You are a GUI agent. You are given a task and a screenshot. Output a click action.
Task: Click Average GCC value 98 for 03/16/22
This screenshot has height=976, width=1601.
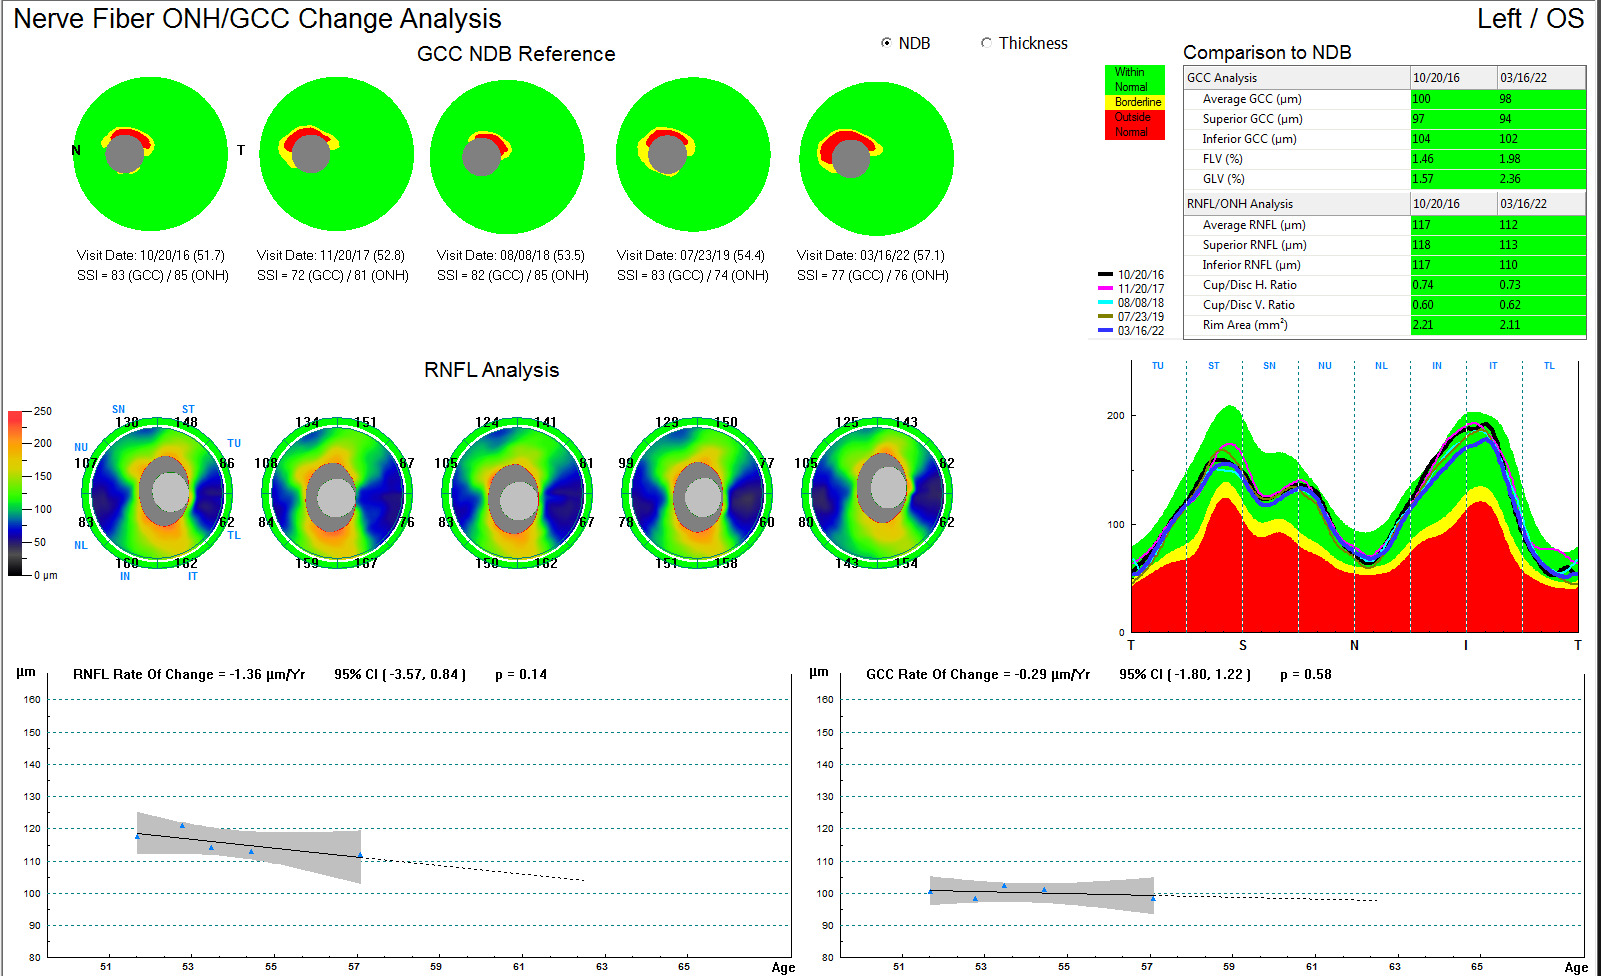(1541, 99)
